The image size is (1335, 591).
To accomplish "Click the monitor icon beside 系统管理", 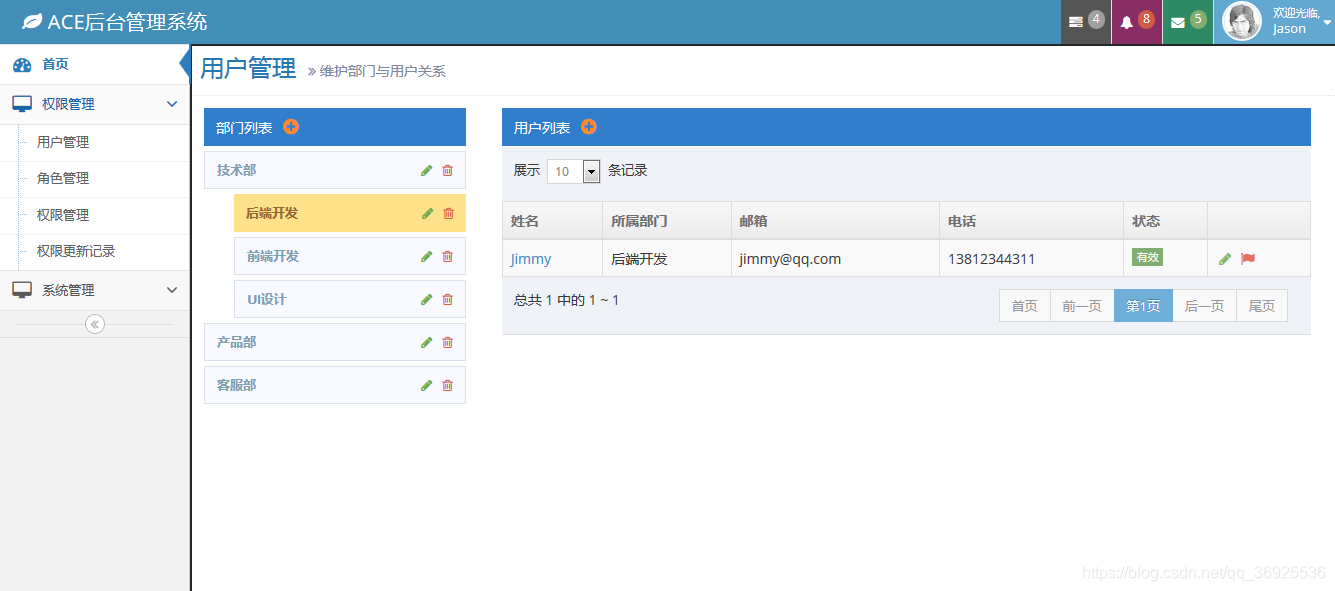I will pos(22,290).
